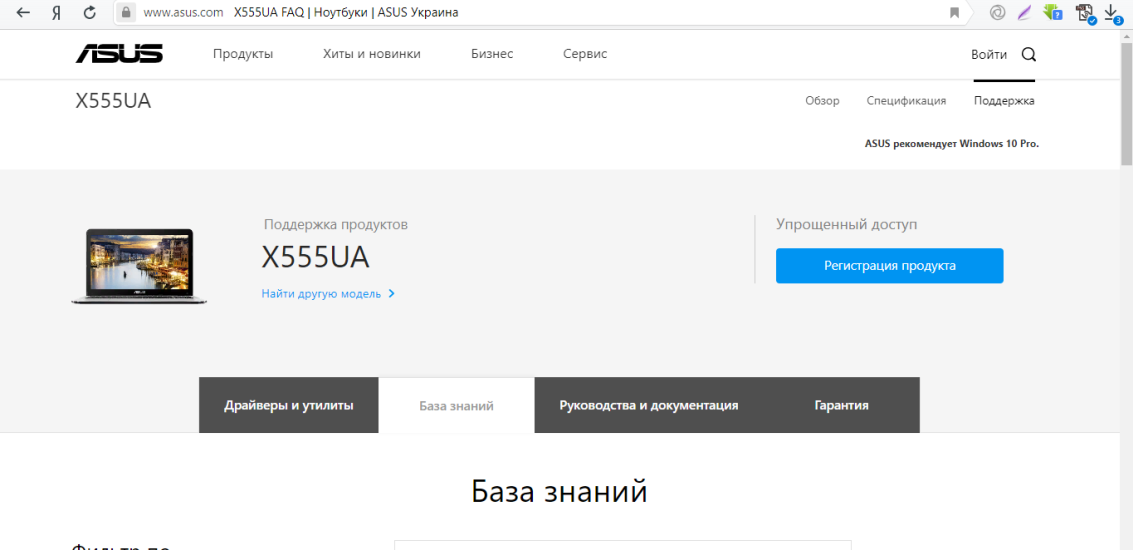Bookmark this page with the bookmark icon
The height and width of the screenshot is (550, 1133).
pos(955,12)
